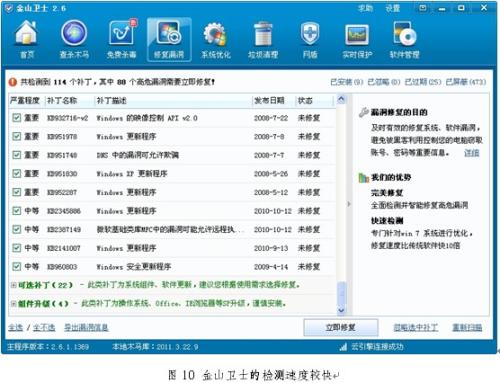Collapse the right info panel arrow

click(x=349, y=204)
